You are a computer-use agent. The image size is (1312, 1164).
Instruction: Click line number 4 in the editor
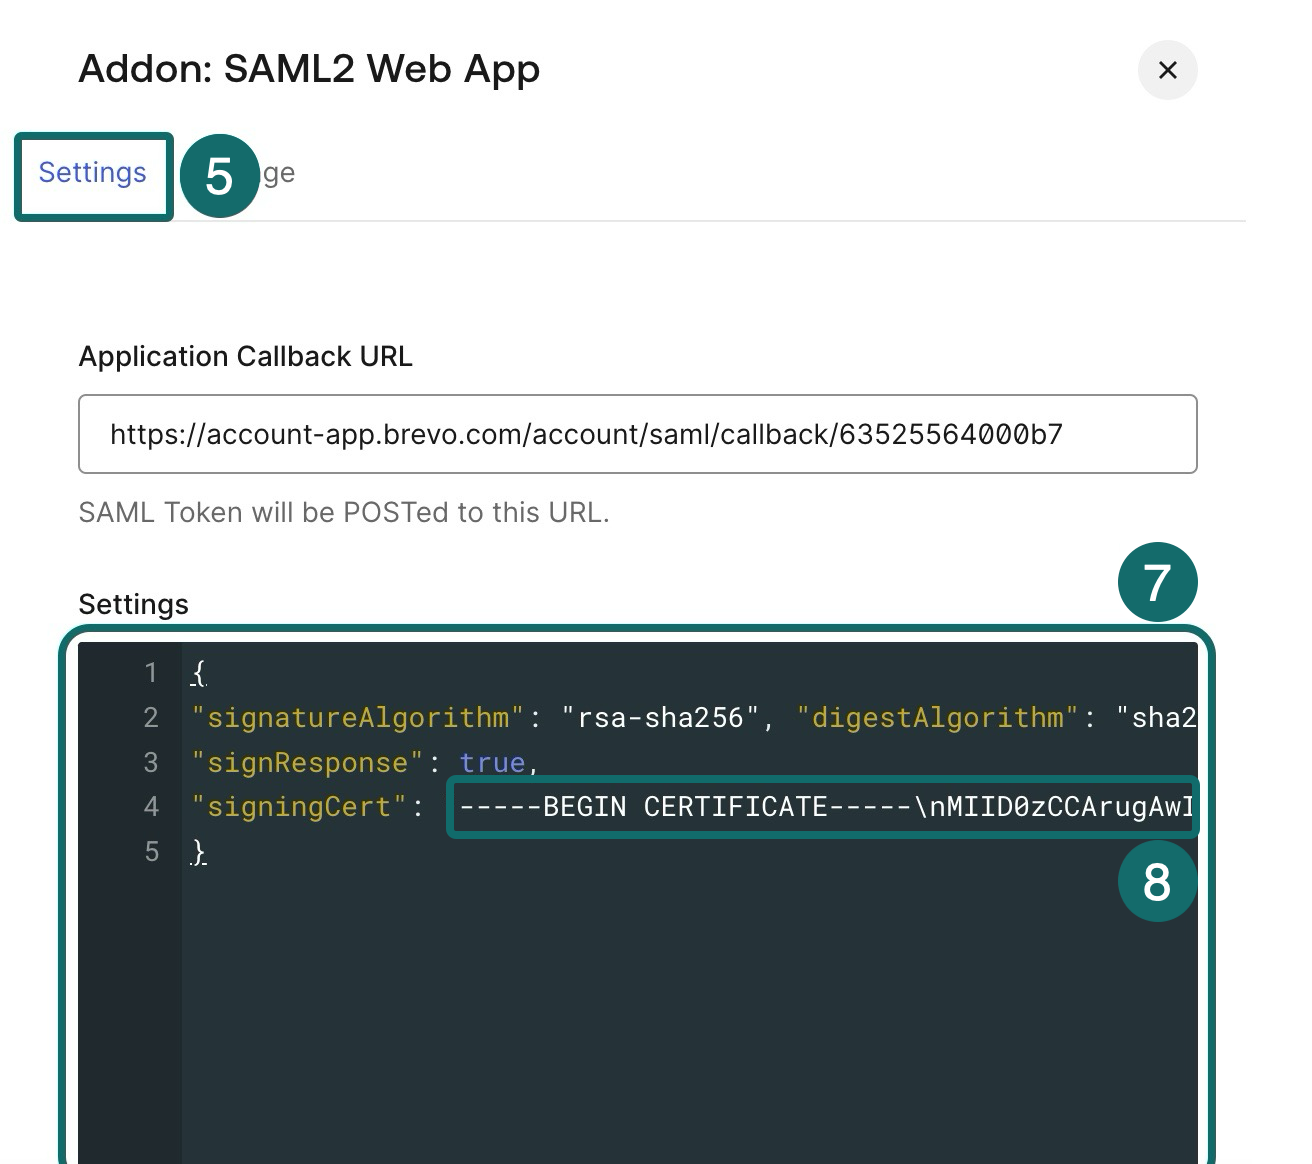(151, 807)
